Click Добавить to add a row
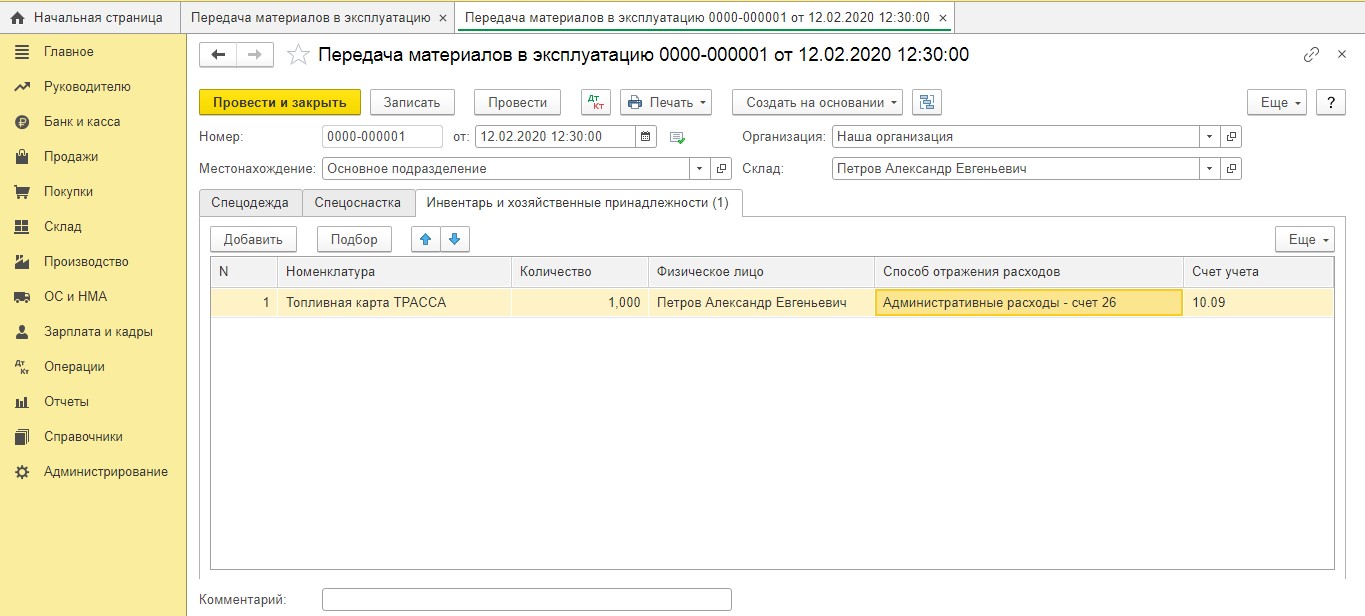This screenshot has height=616, width=1365. click(254, 239)
